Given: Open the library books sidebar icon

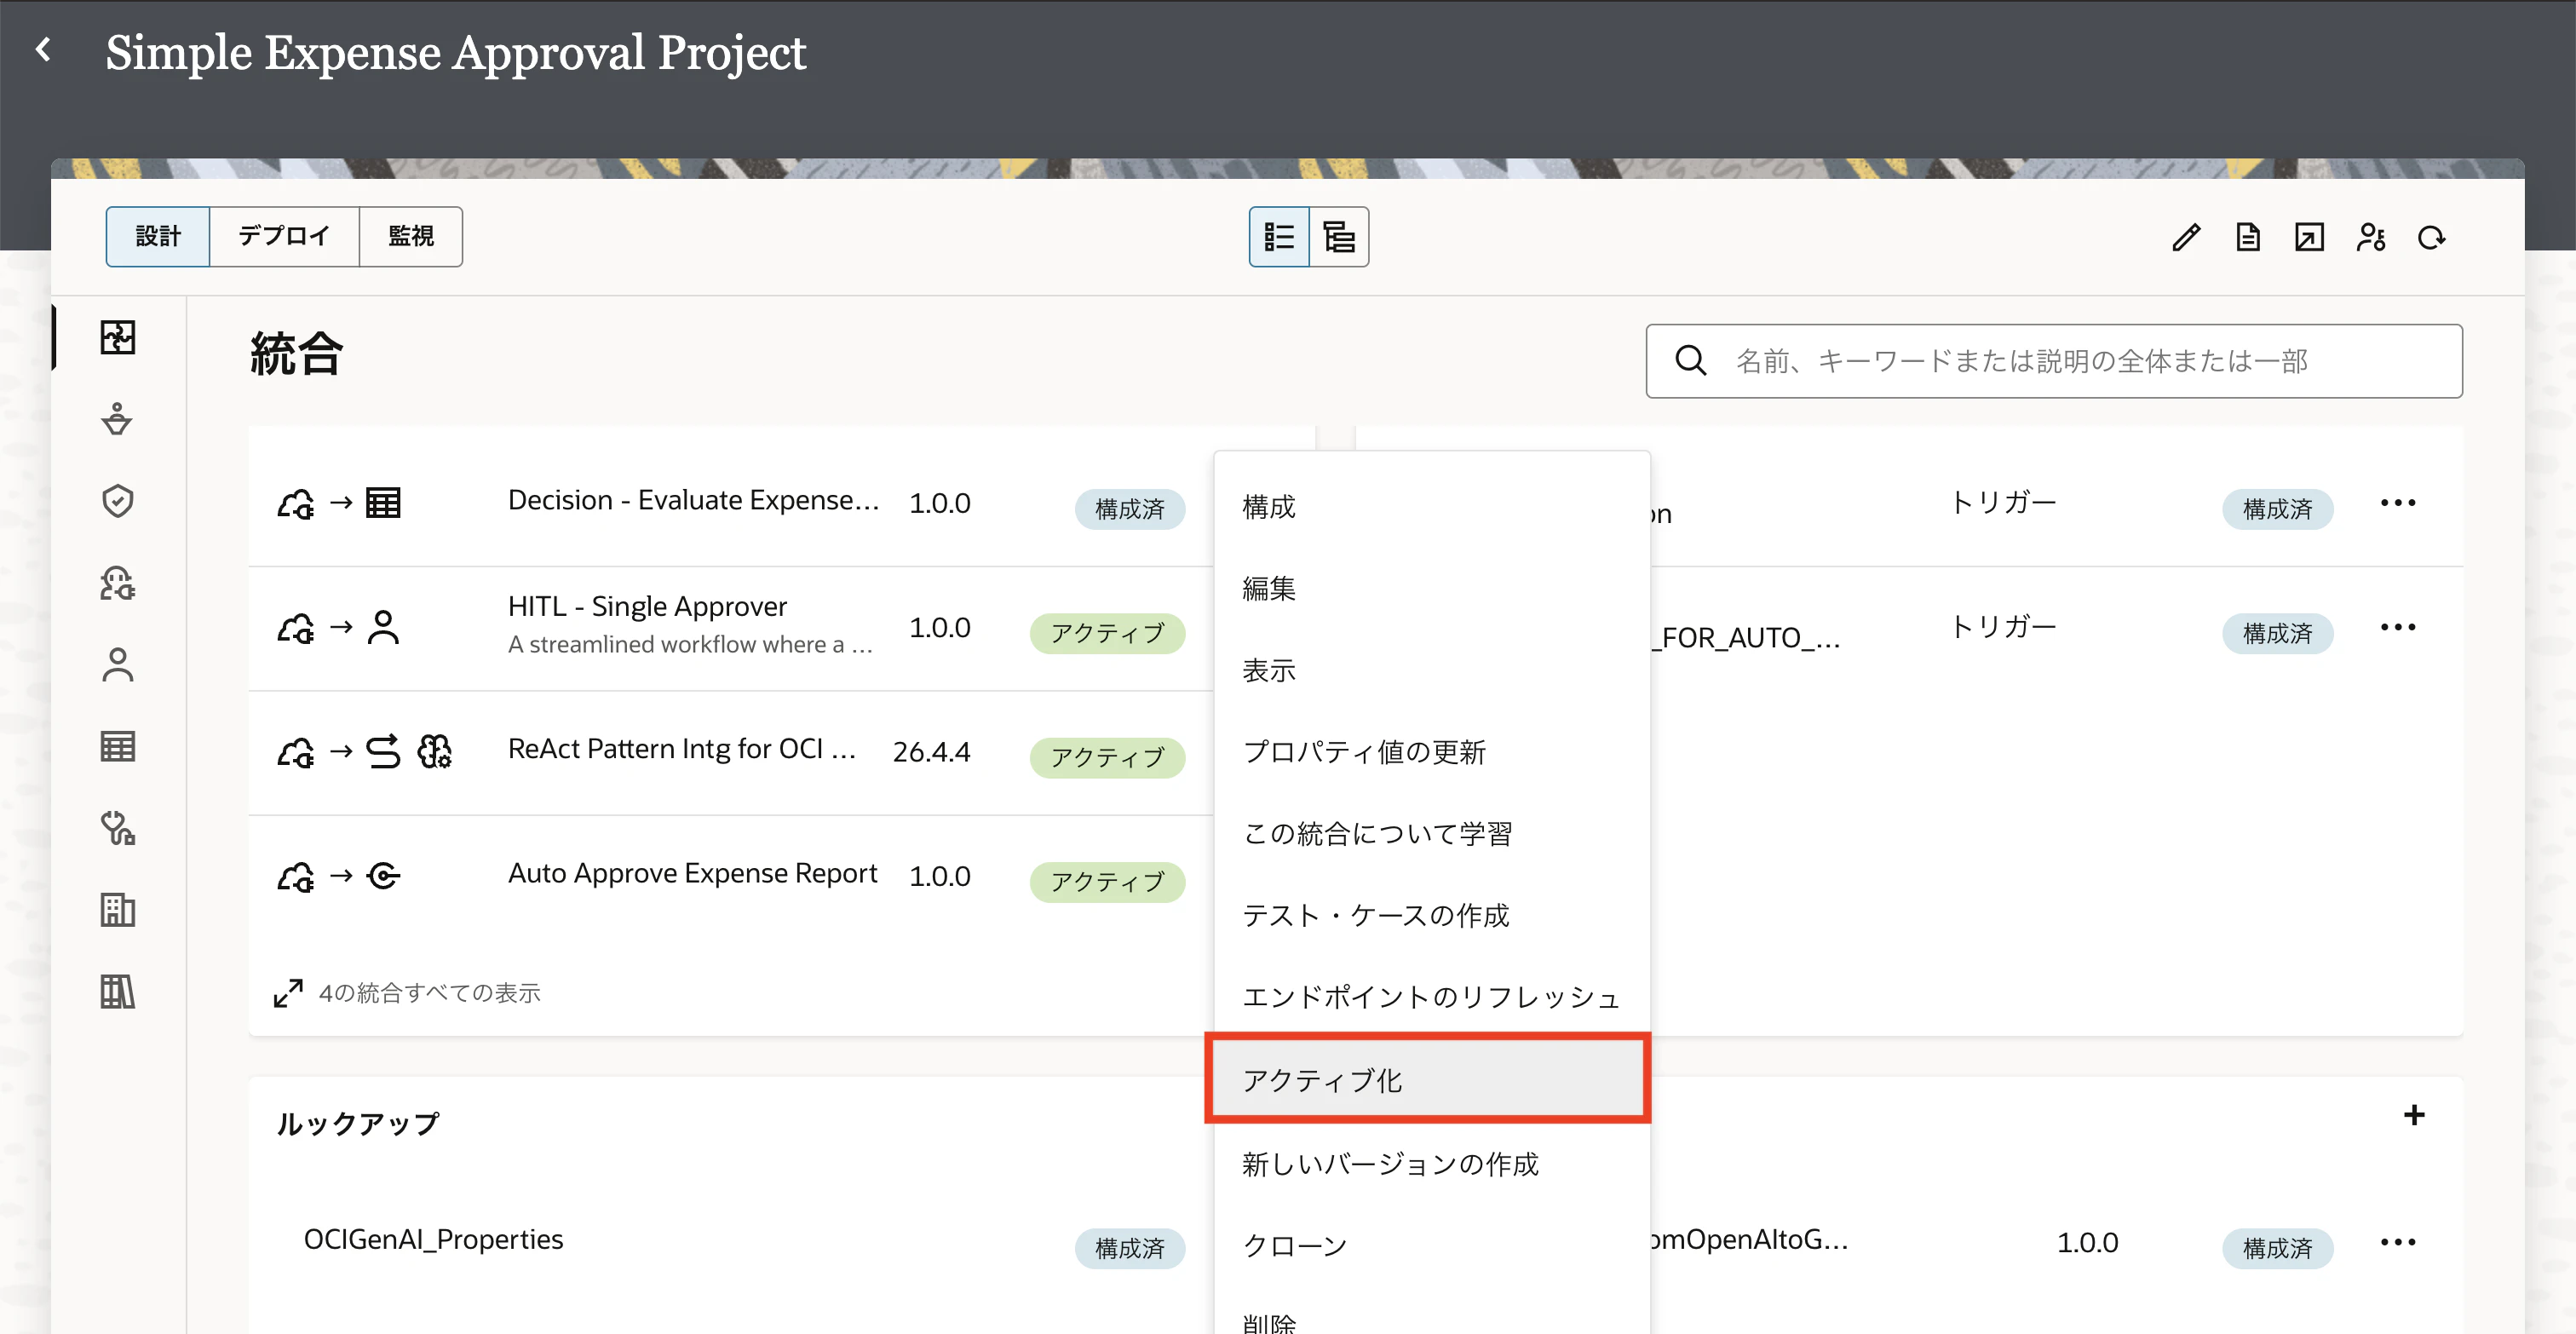Looking at the screenshot, I should pyautogui.click(x=118, y=992).
